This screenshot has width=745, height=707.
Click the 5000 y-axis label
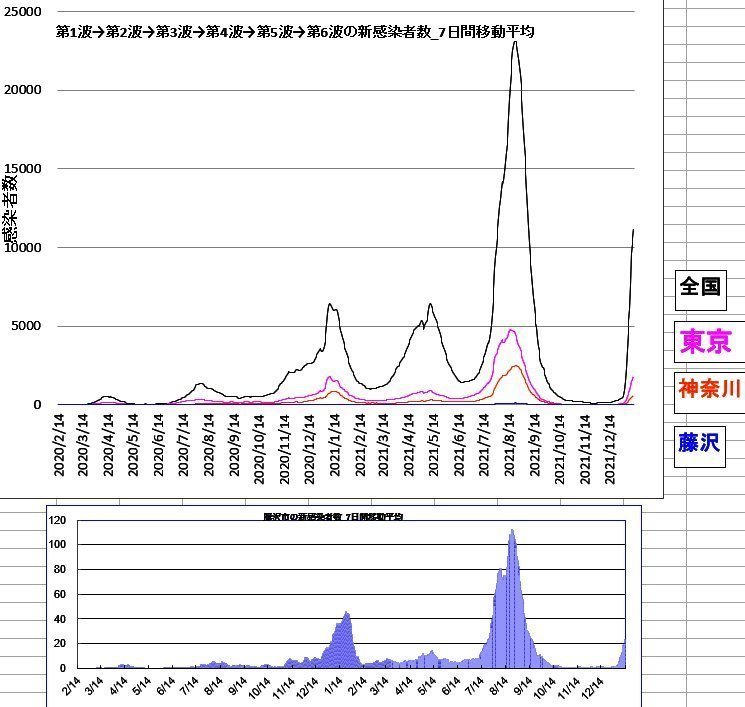pos(26,326)
